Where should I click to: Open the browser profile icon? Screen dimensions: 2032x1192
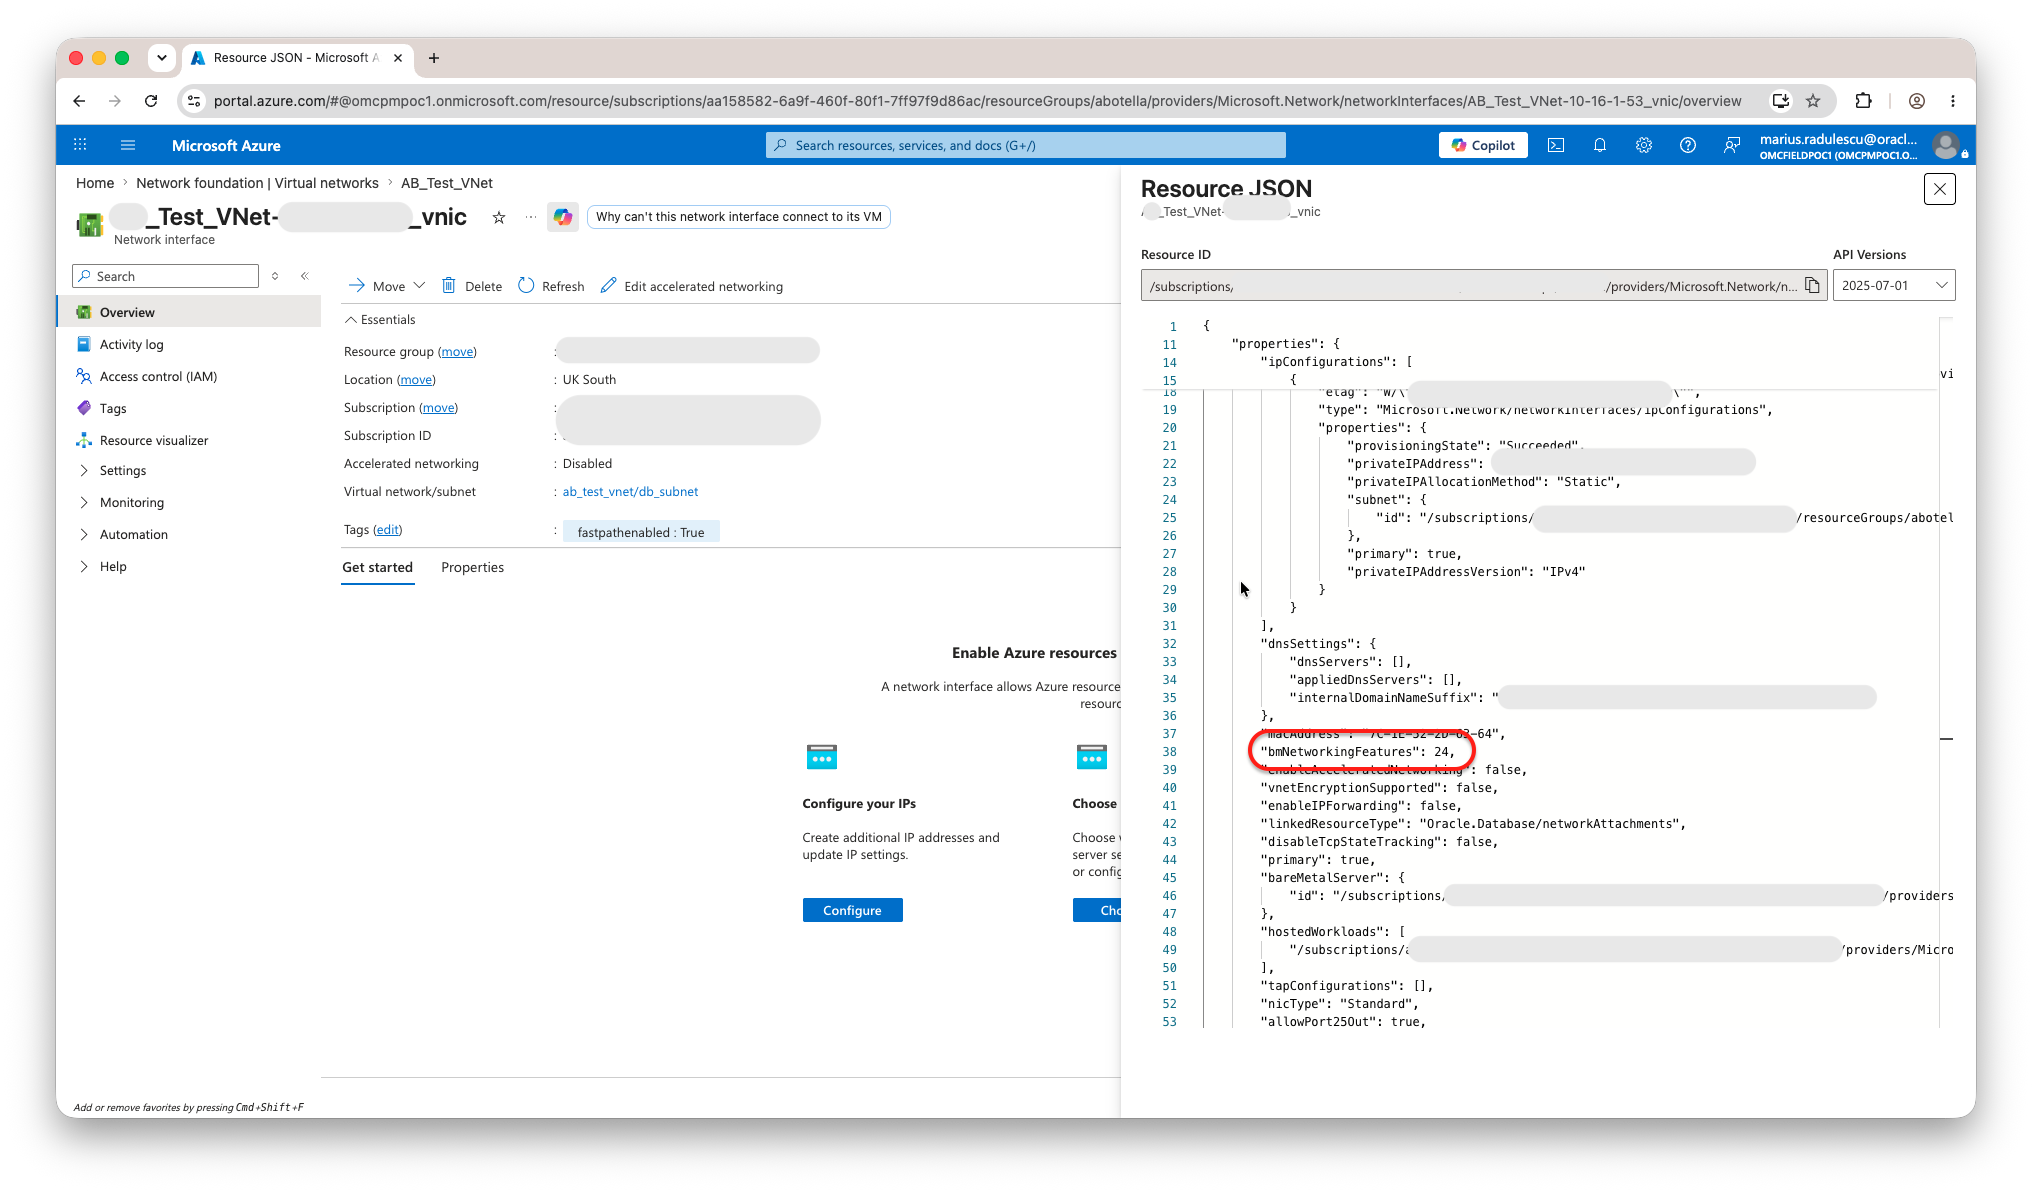[1917, 101]
